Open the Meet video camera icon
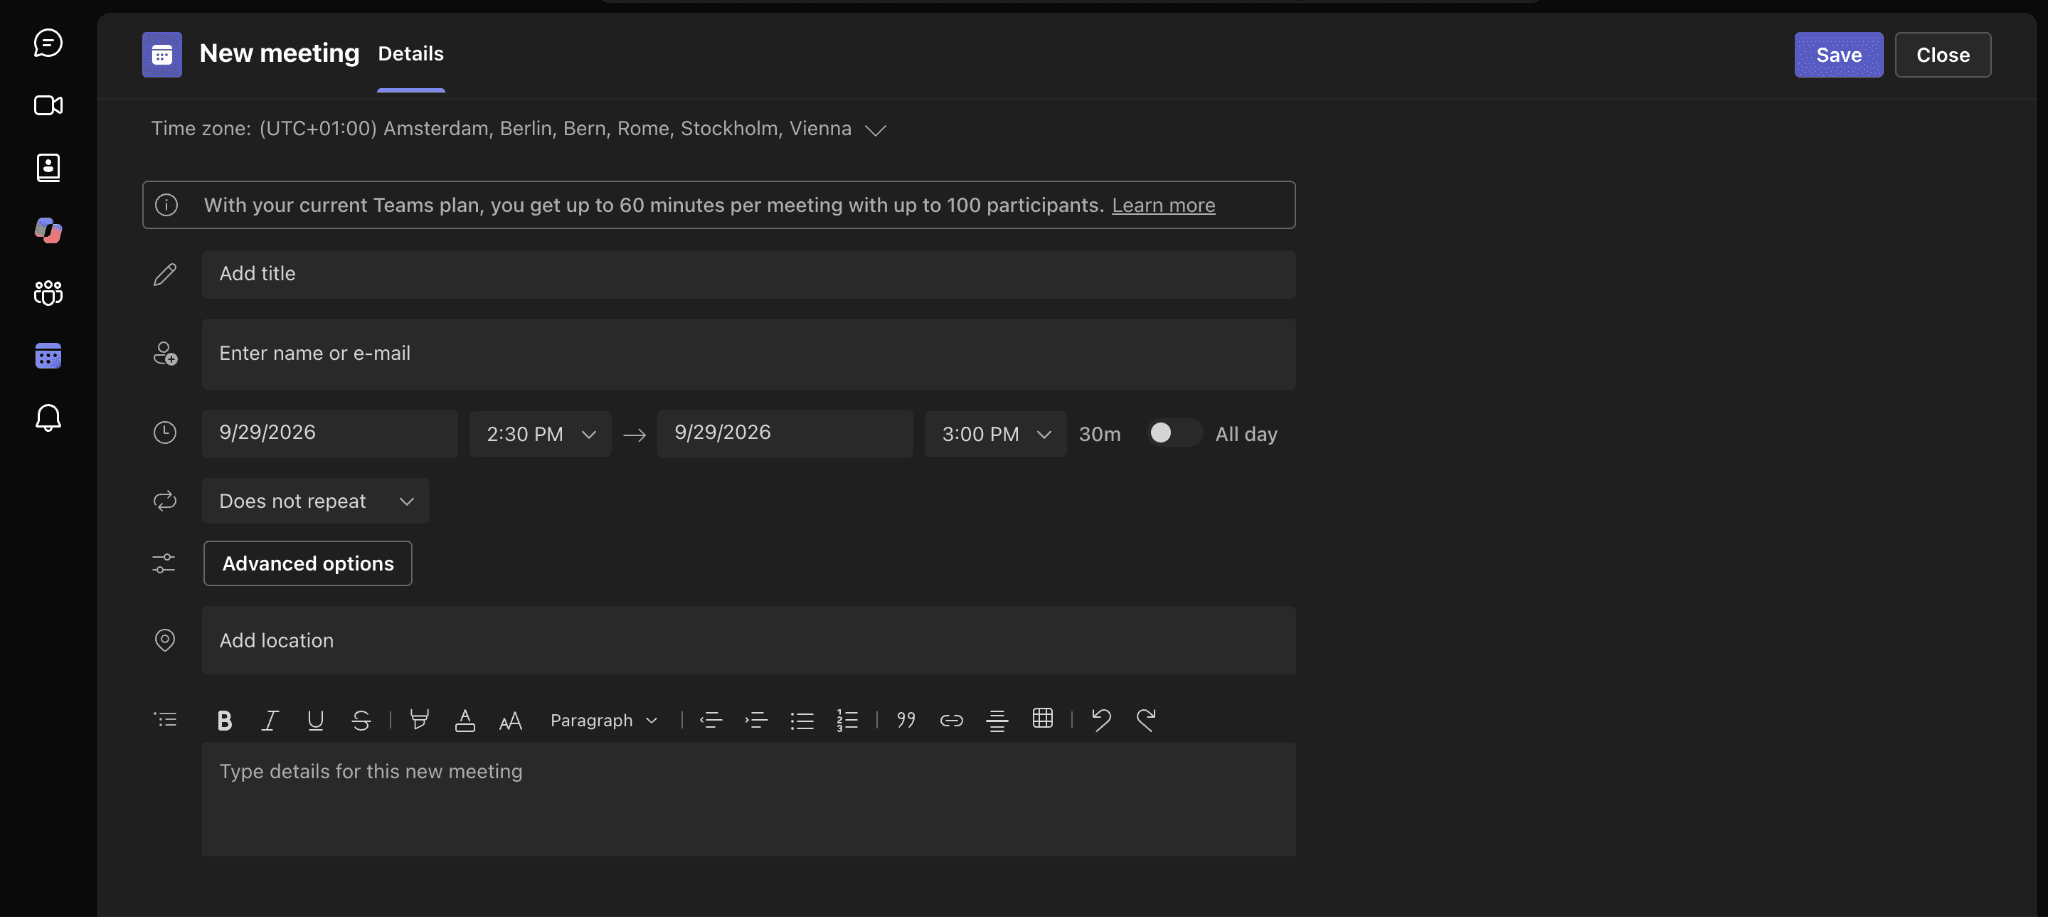Image resolution: width=2048 pixels, height=917 pixels. click(48, 105)
